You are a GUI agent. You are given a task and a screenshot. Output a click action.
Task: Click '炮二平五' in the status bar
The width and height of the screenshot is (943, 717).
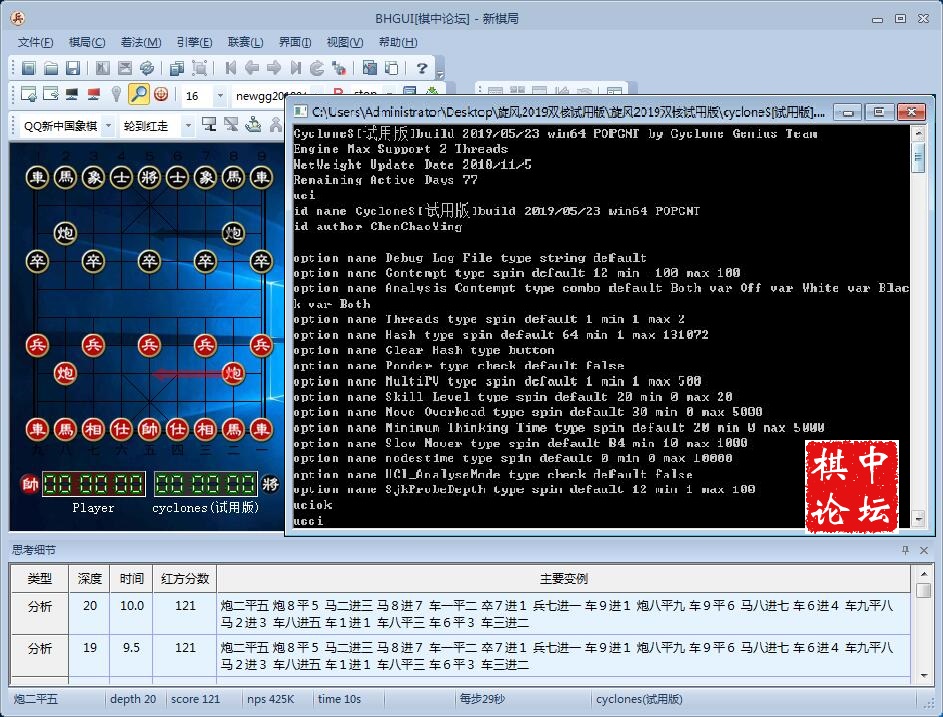tap(35, 699)
